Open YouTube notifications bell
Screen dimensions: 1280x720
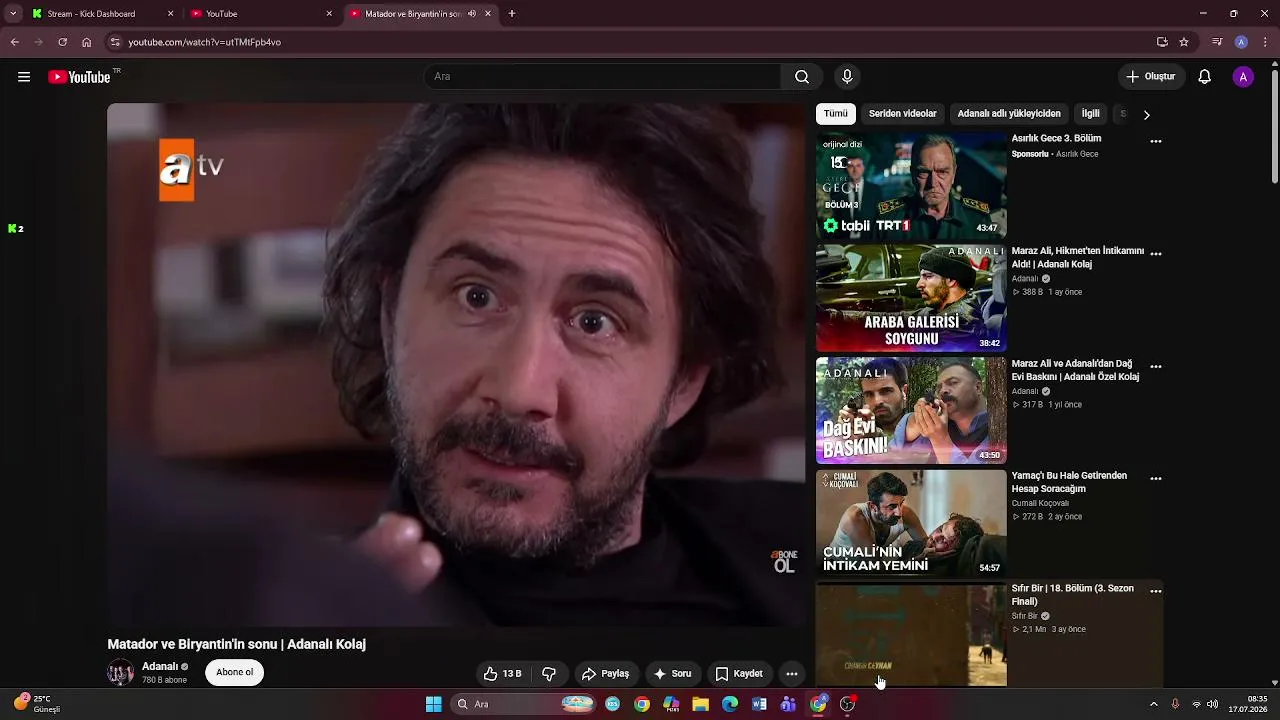coord(1205,77)
